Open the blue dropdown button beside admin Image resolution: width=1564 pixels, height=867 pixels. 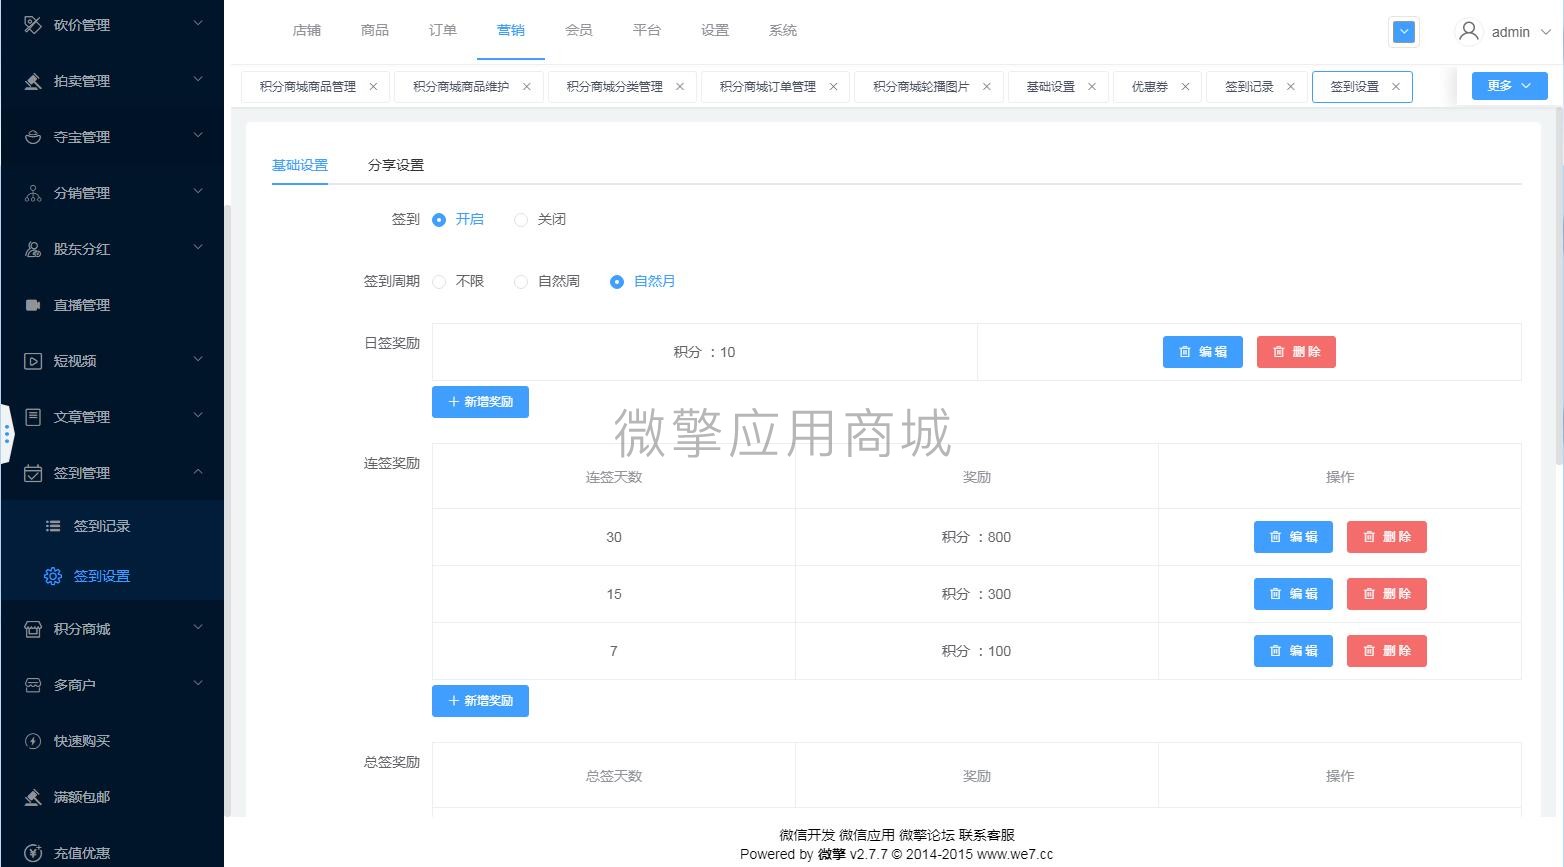click(x=1404, y=32)
